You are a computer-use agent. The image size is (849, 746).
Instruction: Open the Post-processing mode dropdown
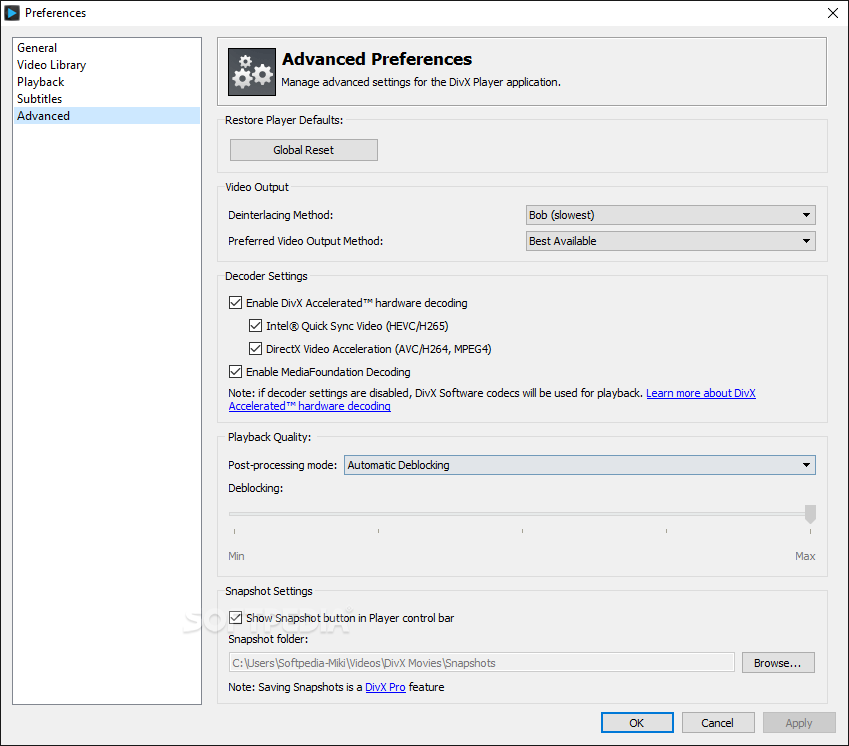579,465
